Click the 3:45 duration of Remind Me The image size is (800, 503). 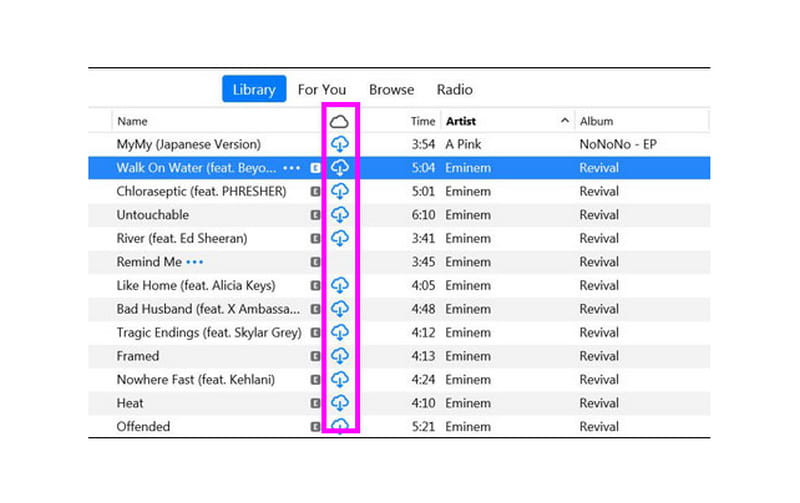click(423, 262)
